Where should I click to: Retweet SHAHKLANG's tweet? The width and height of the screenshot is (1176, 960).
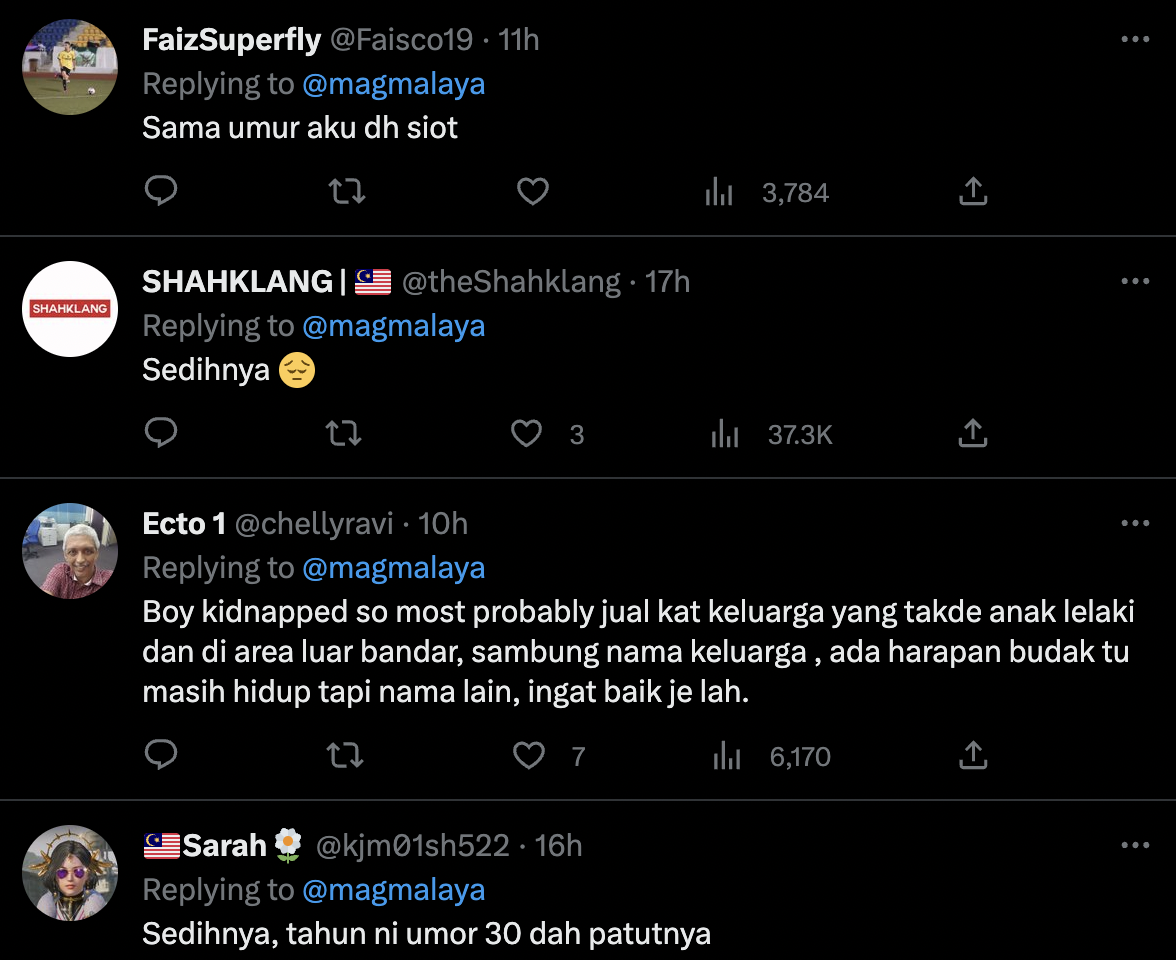(344, 433)
